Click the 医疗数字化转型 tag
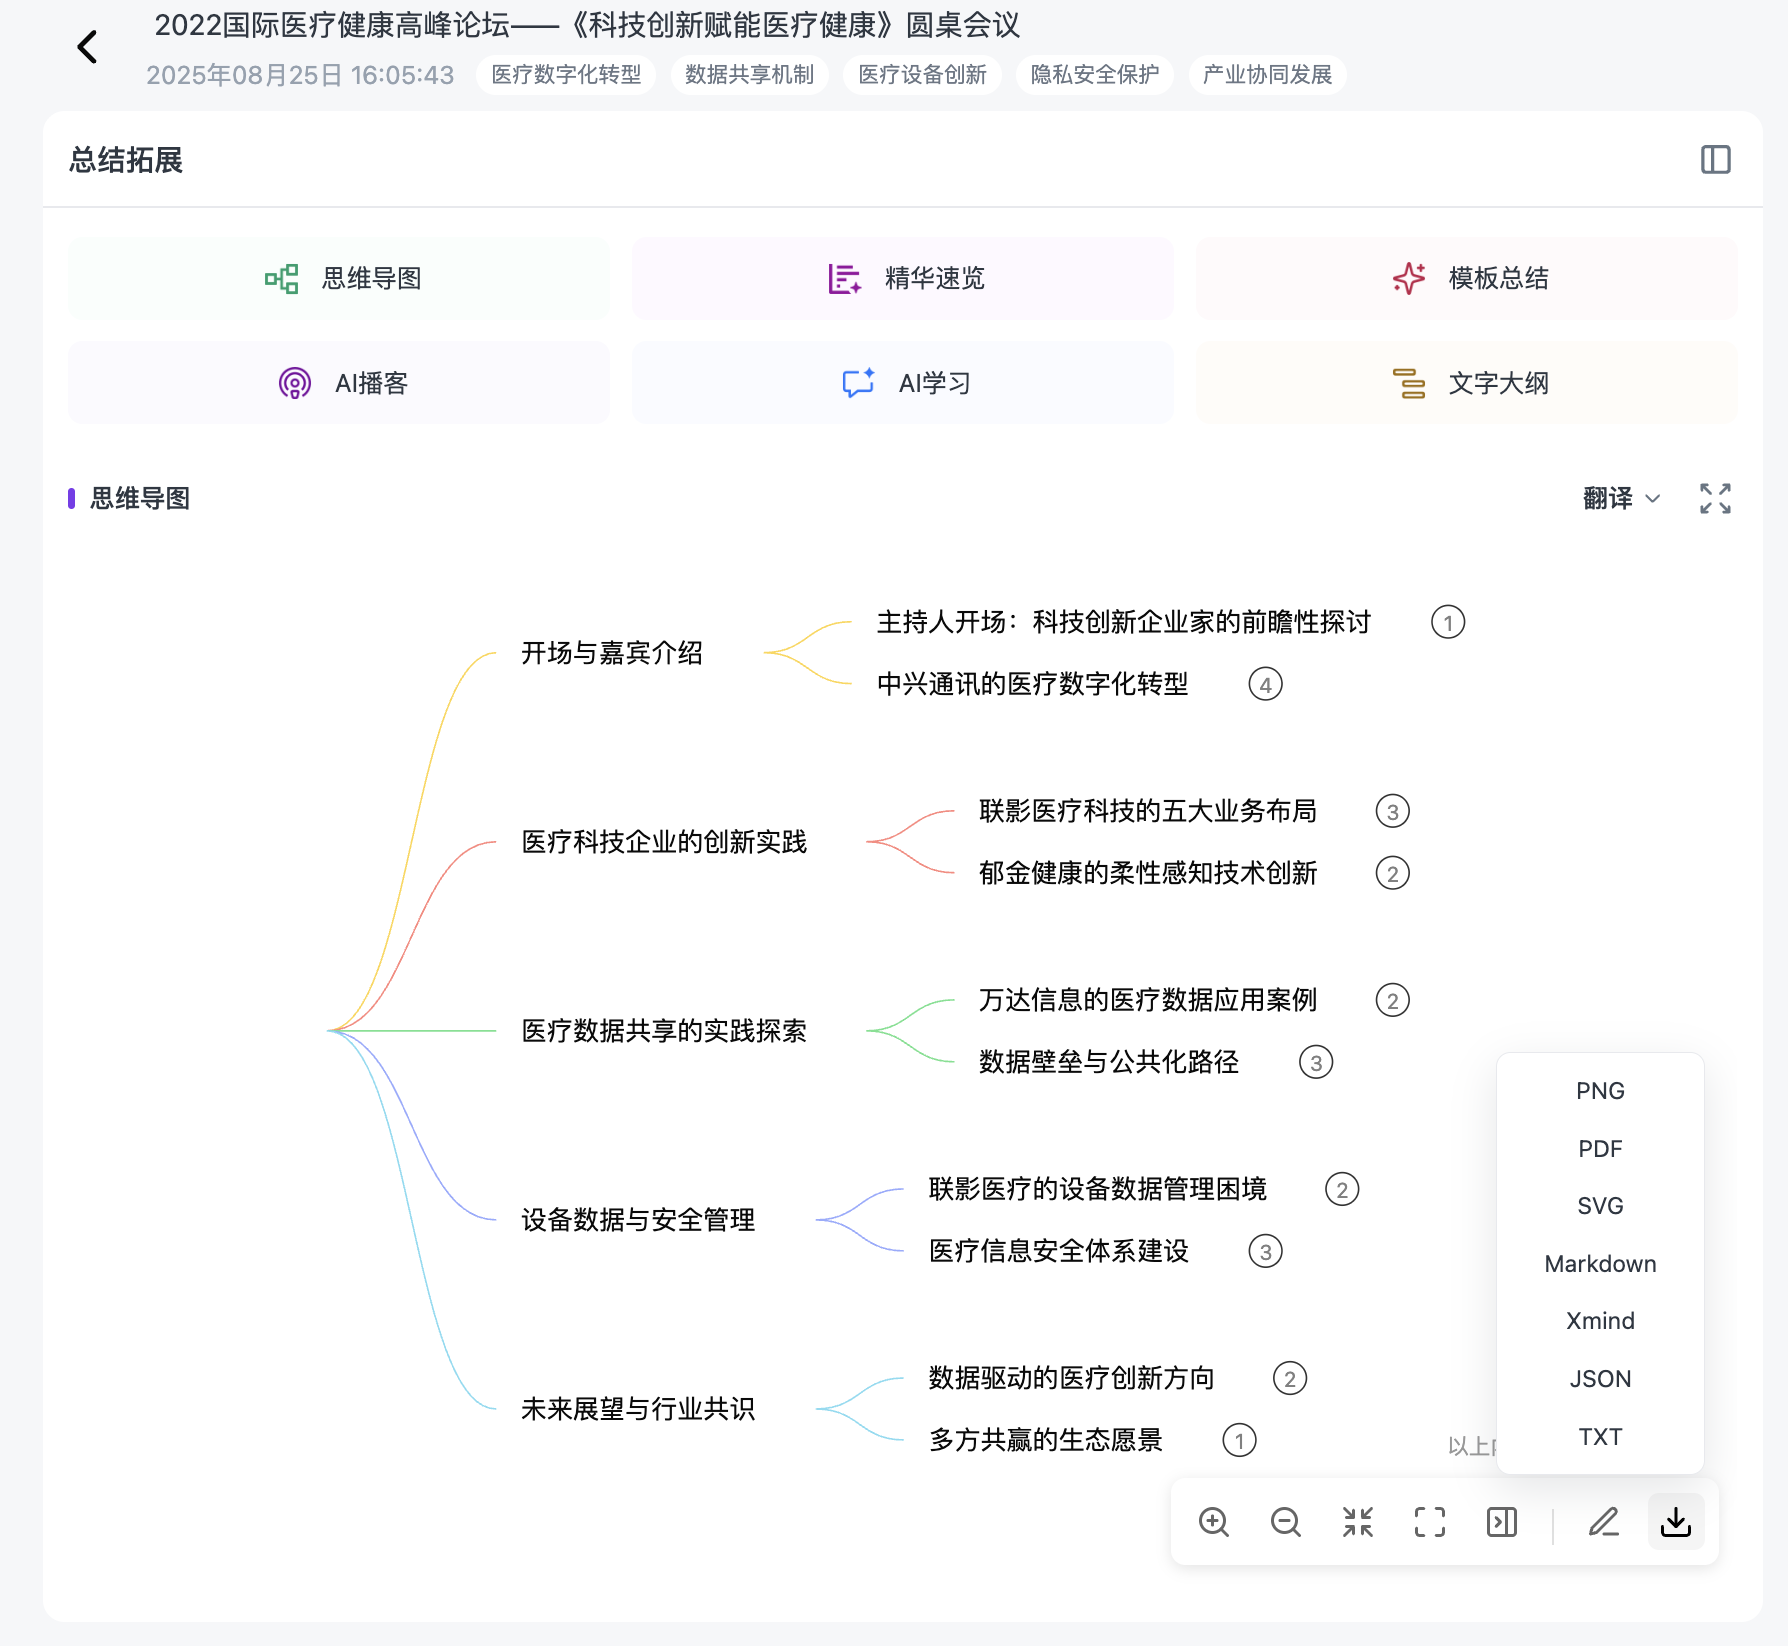 (x=566, y=75)
